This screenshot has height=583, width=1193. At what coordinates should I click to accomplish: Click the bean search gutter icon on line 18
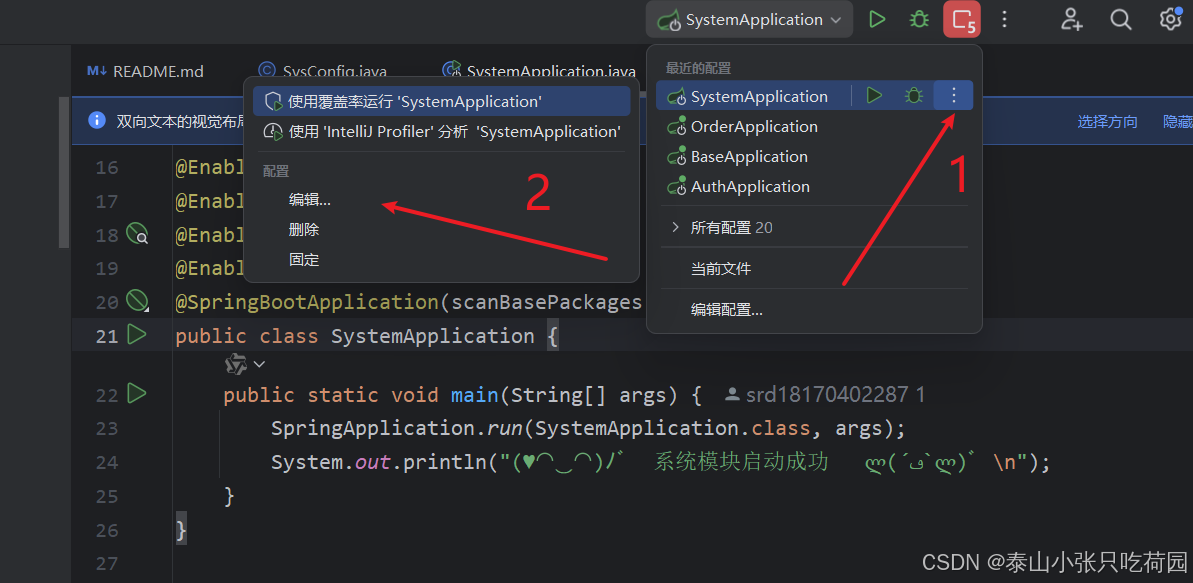point(136,233)
